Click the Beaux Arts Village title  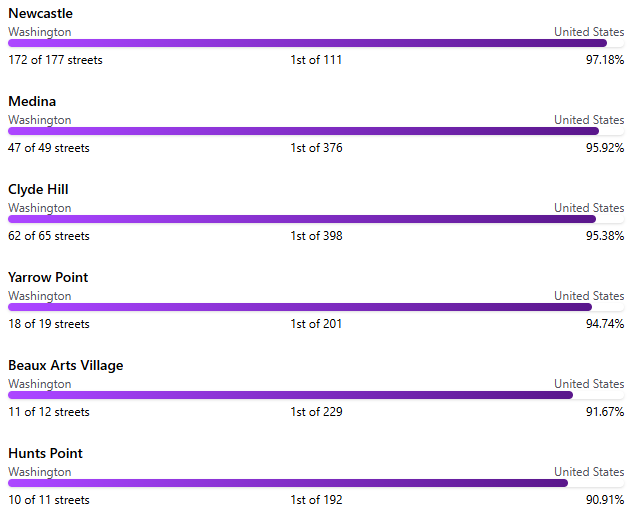click(66, 365)
